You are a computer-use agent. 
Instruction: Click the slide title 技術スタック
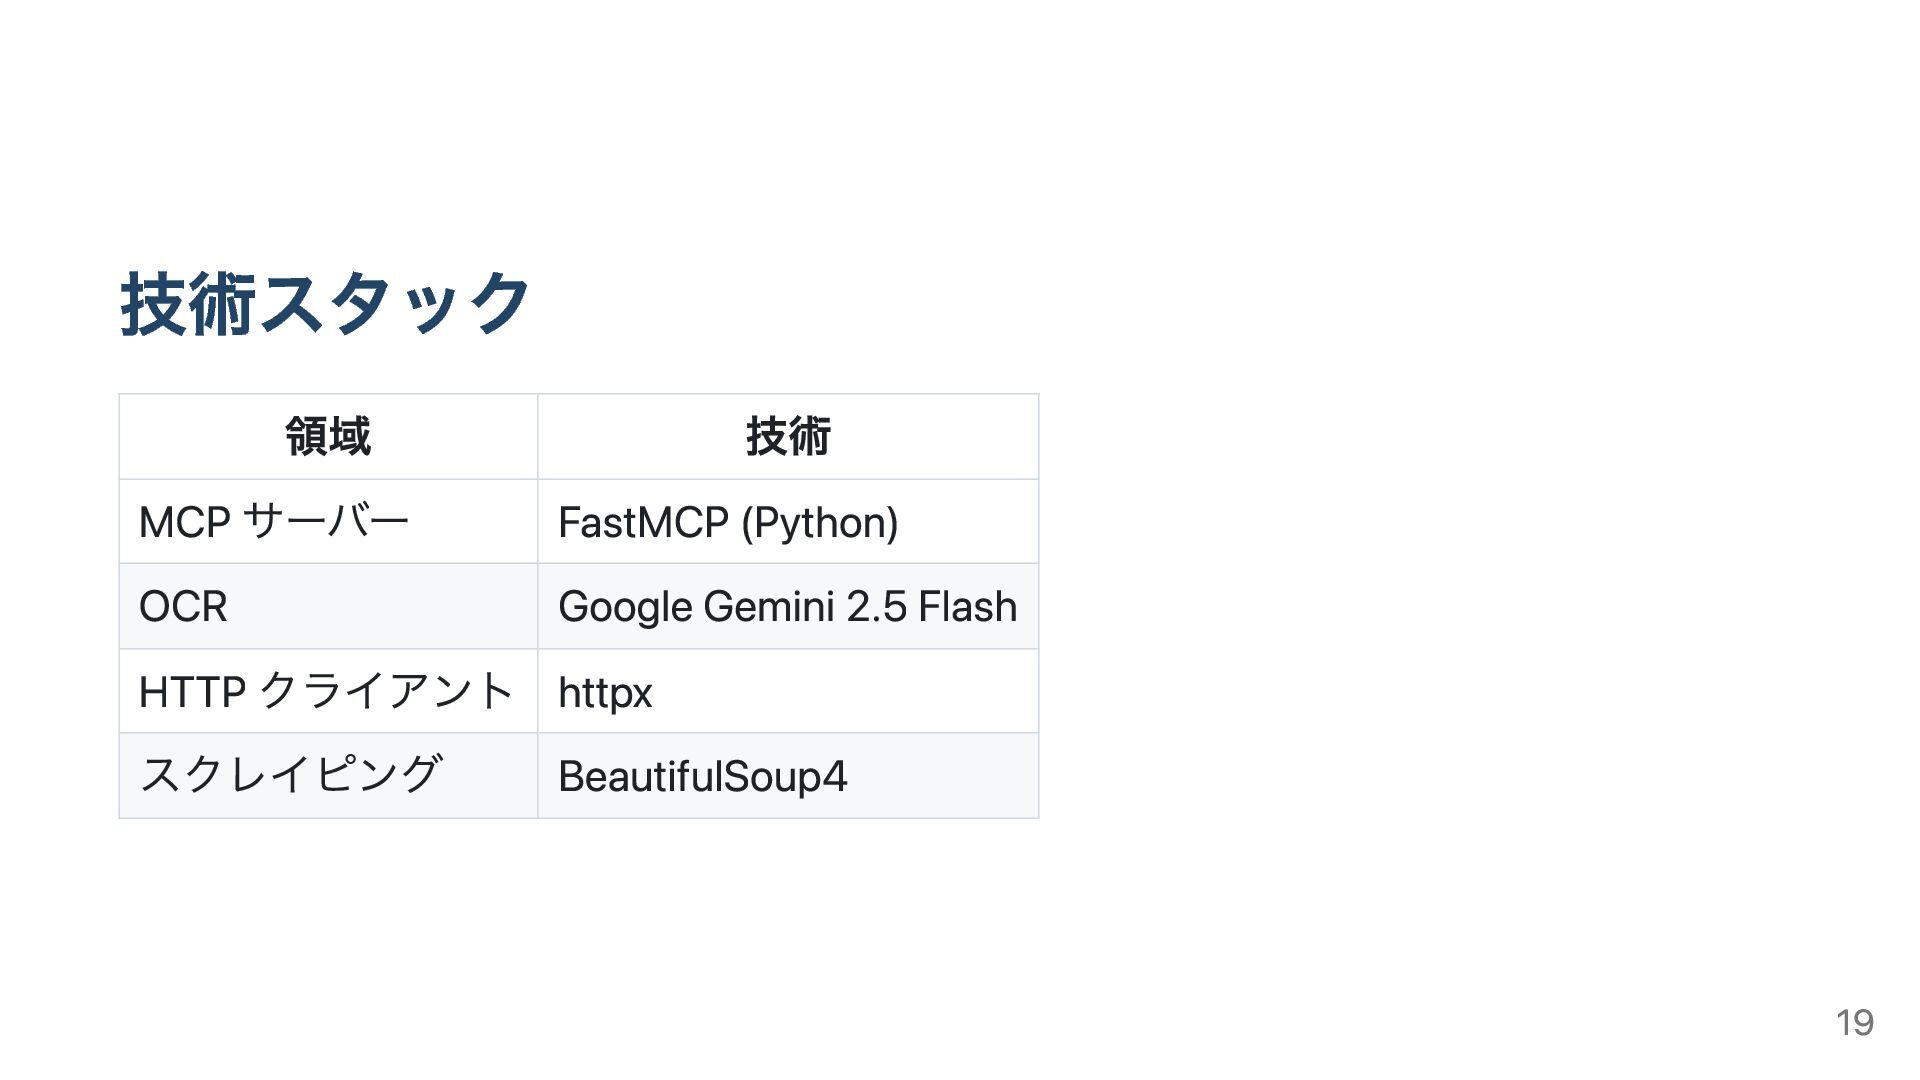coord(325,303)
